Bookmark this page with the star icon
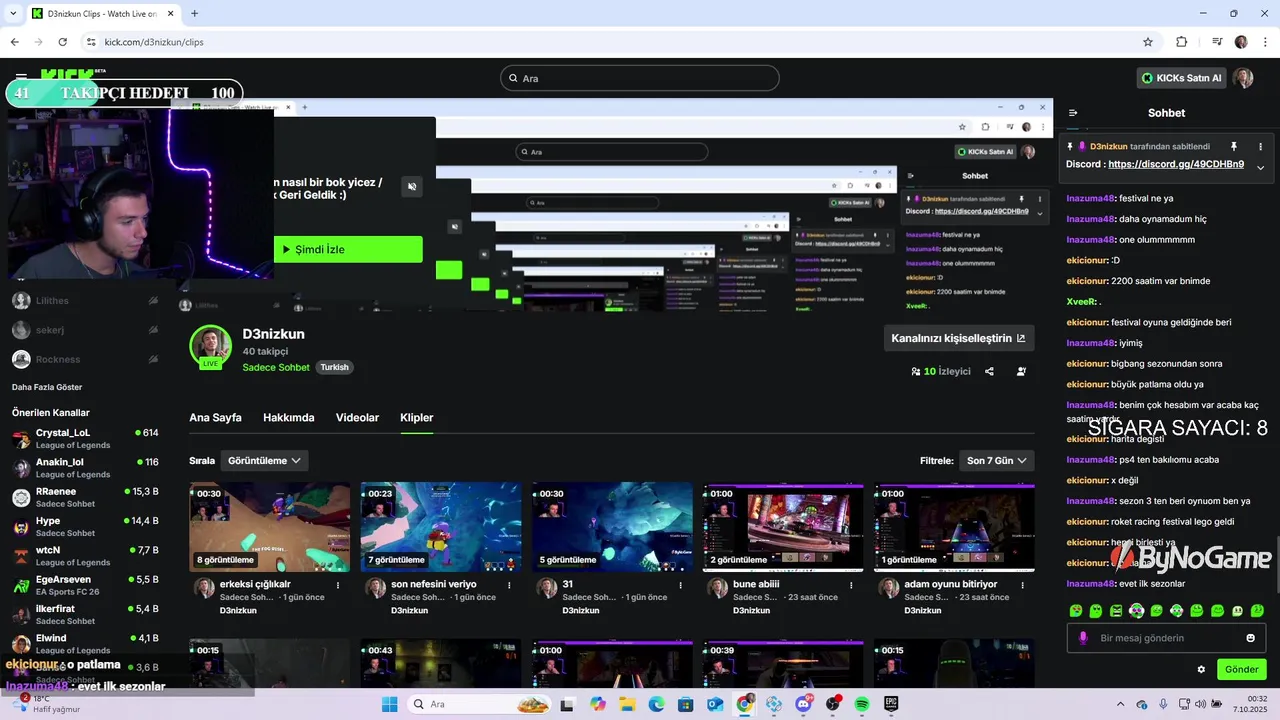This screenshot has width=1280, height=720. (1148, 42)
